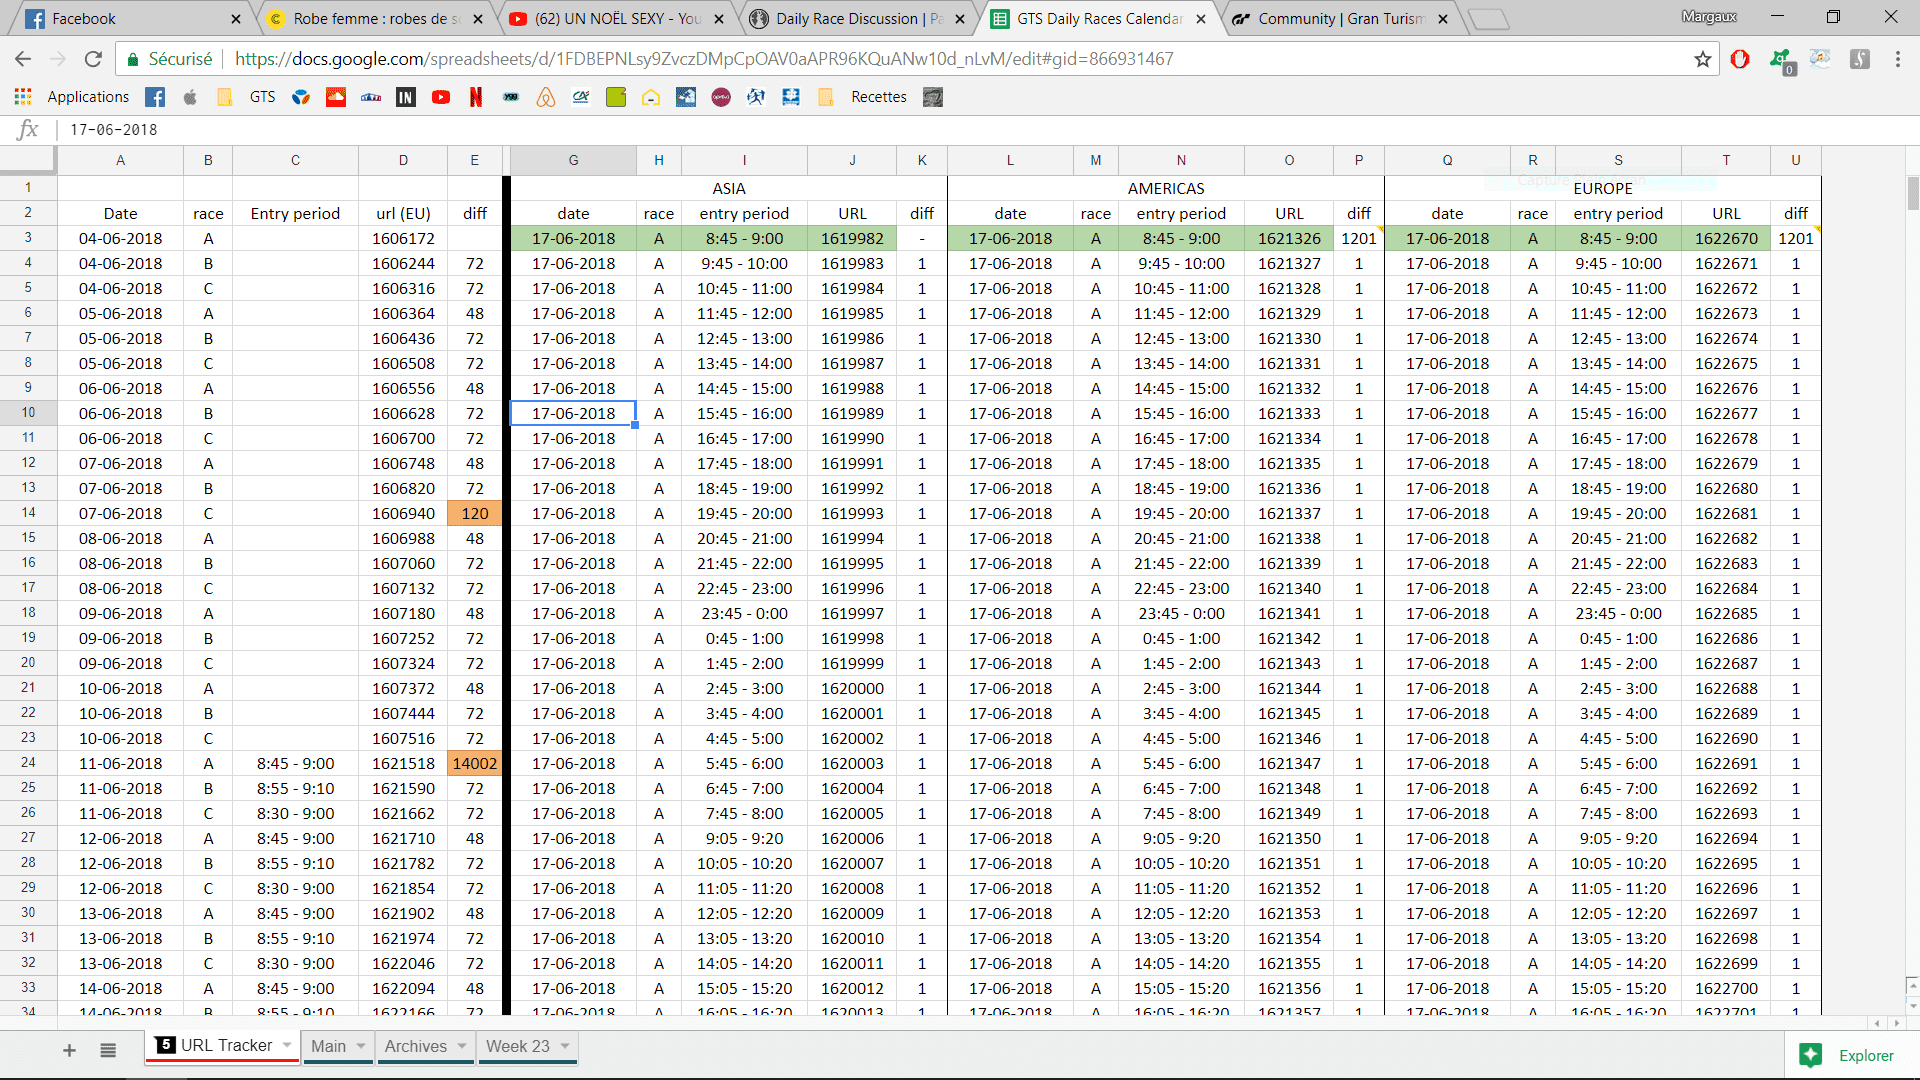Image resolution: width=1920 pixels, height=1080 pixels.
Task: Expand the Week 23 tab dropdown arrow
Action: pyautogui.click(x=565, y=1046)
